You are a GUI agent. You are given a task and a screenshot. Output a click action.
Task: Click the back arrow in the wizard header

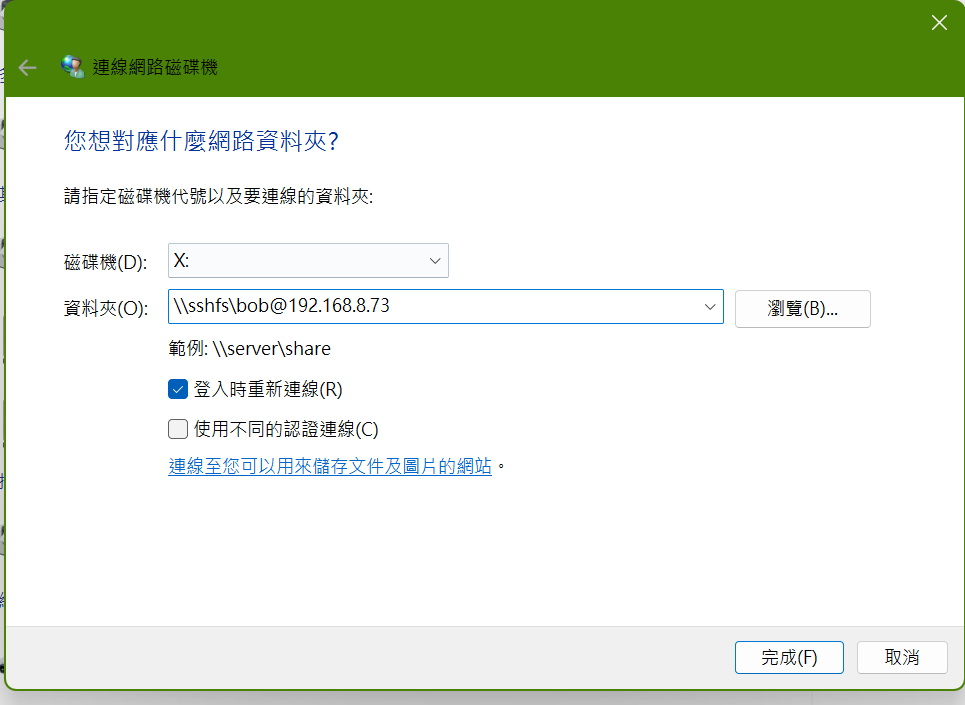[x=28, y=68]
